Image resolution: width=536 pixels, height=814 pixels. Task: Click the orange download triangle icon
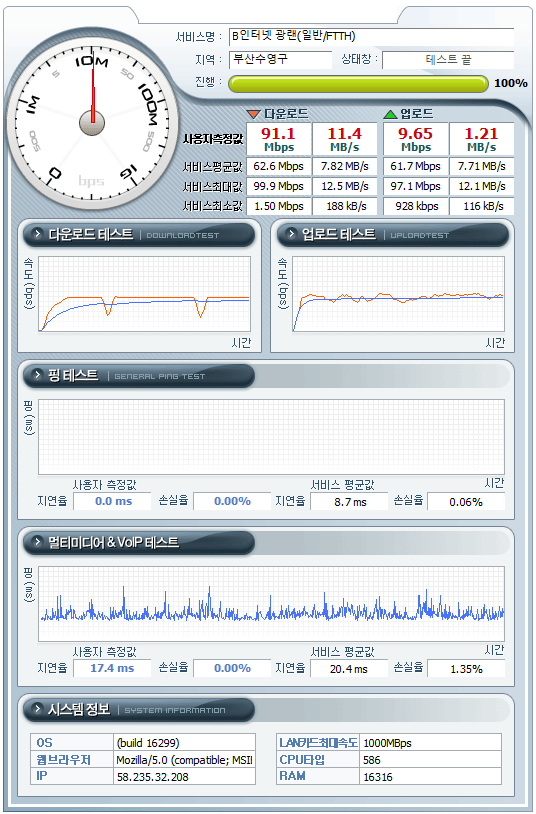253,114
